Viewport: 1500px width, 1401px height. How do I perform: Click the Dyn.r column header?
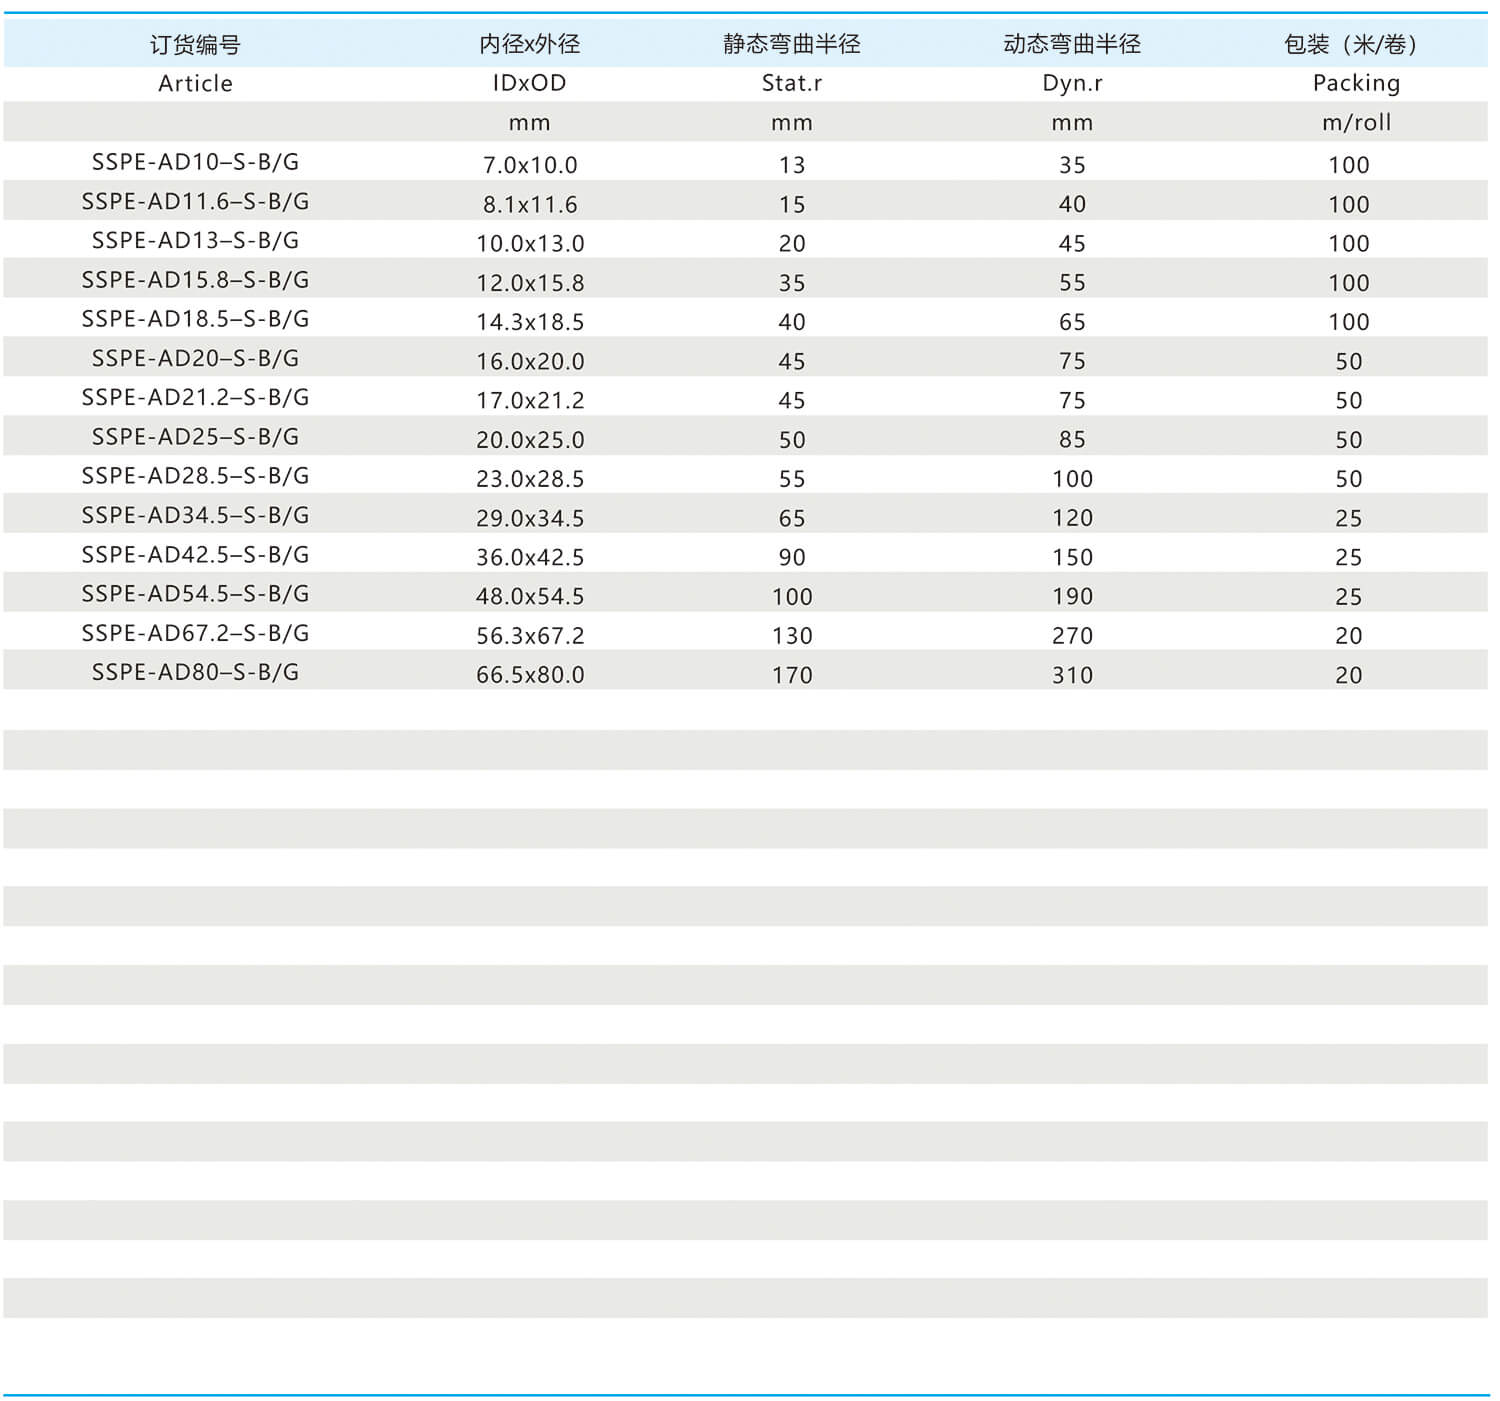point(1072,83)
